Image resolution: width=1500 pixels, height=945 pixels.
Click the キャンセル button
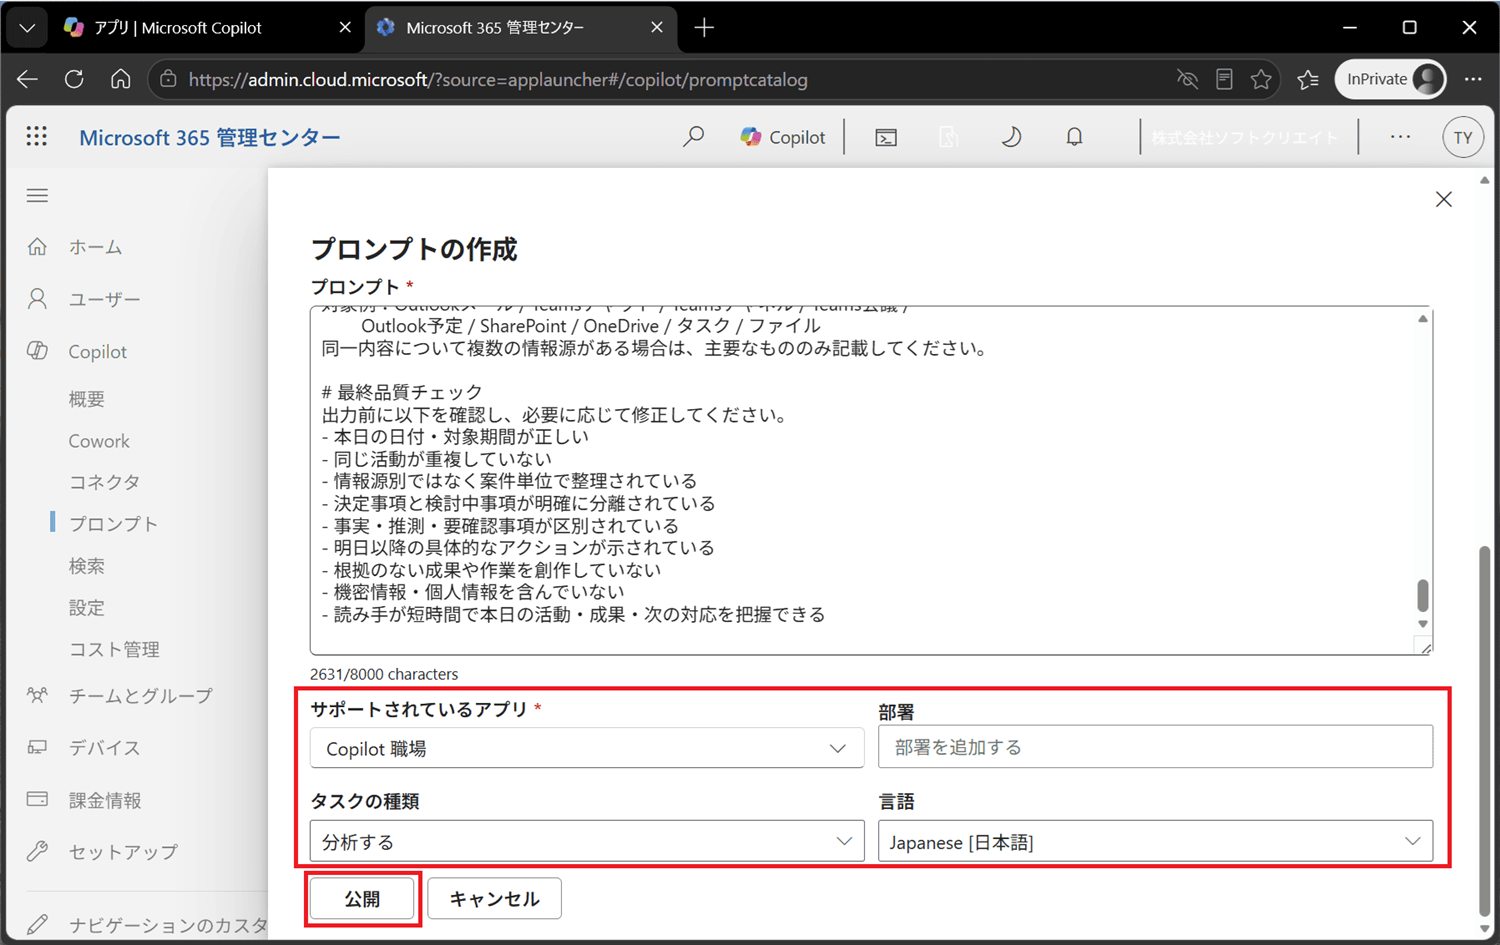494,898
